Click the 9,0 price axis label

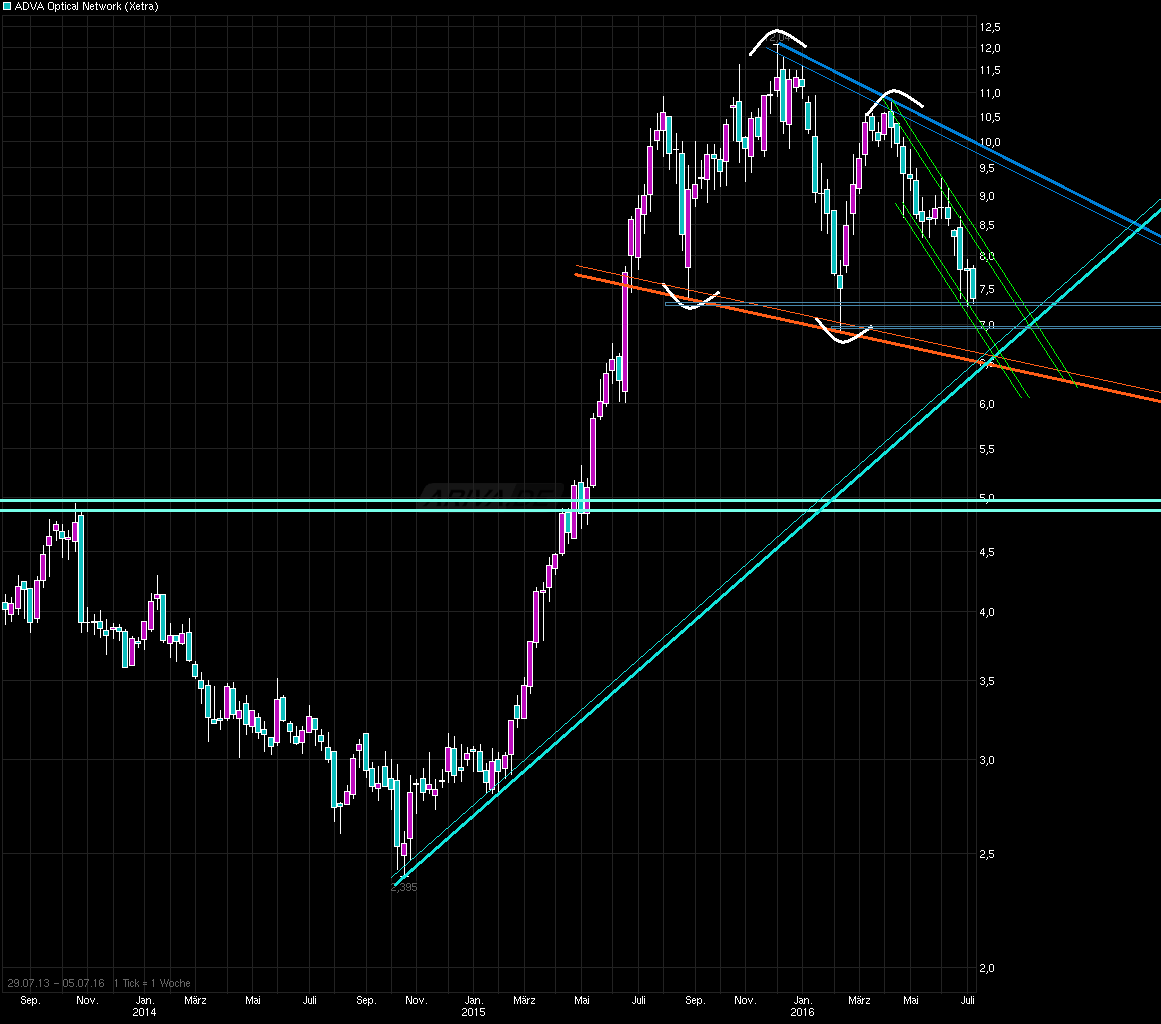[x=987, y=196]
